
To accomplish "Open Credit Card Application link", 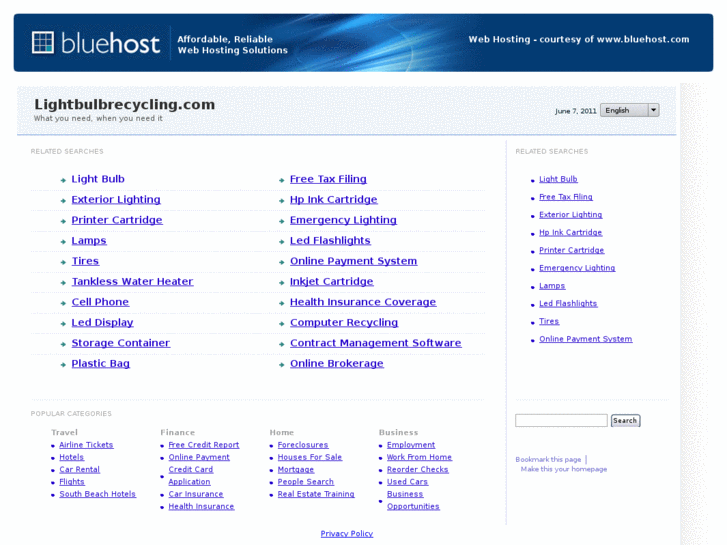I will [x=191, y=476].
